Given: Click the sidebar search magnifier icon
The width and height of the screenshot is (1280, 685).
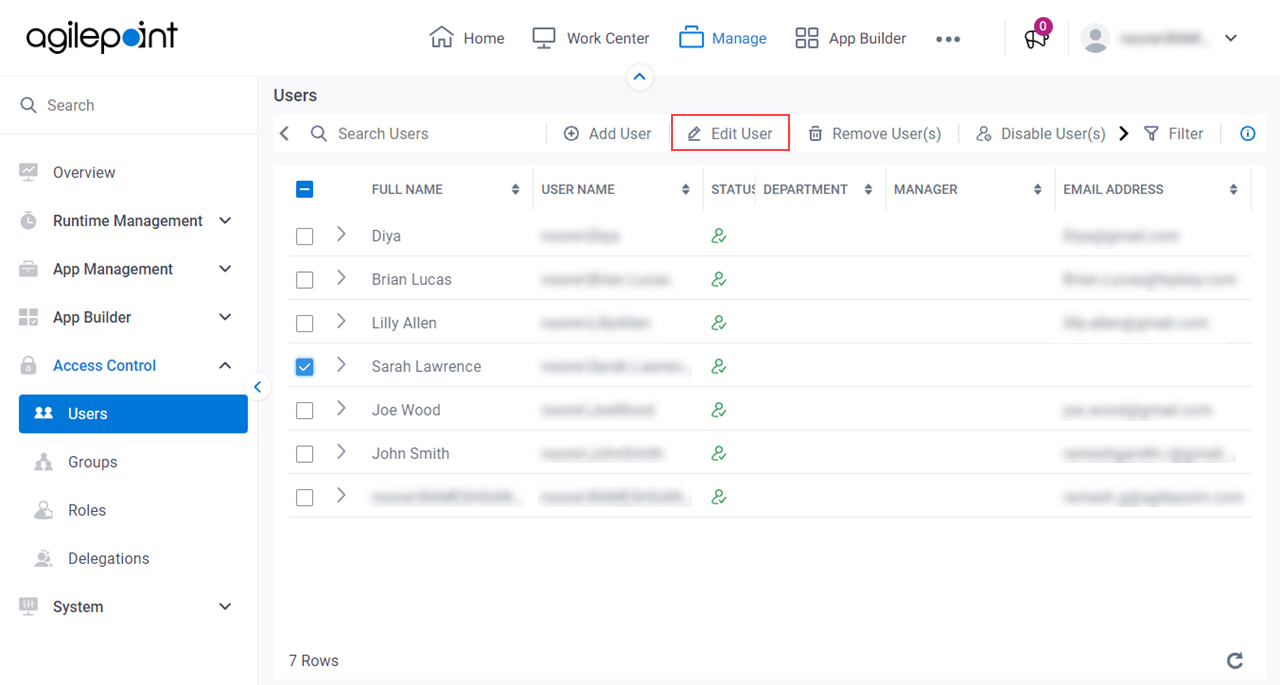Looking at the screenshot, I should click(29, 105).
